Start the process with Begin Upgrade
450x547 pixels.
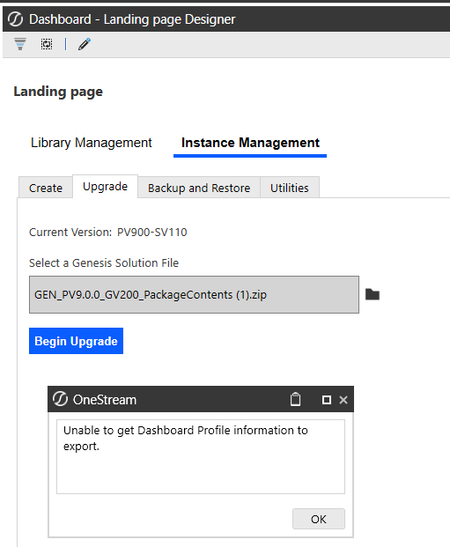coord(76,341)
